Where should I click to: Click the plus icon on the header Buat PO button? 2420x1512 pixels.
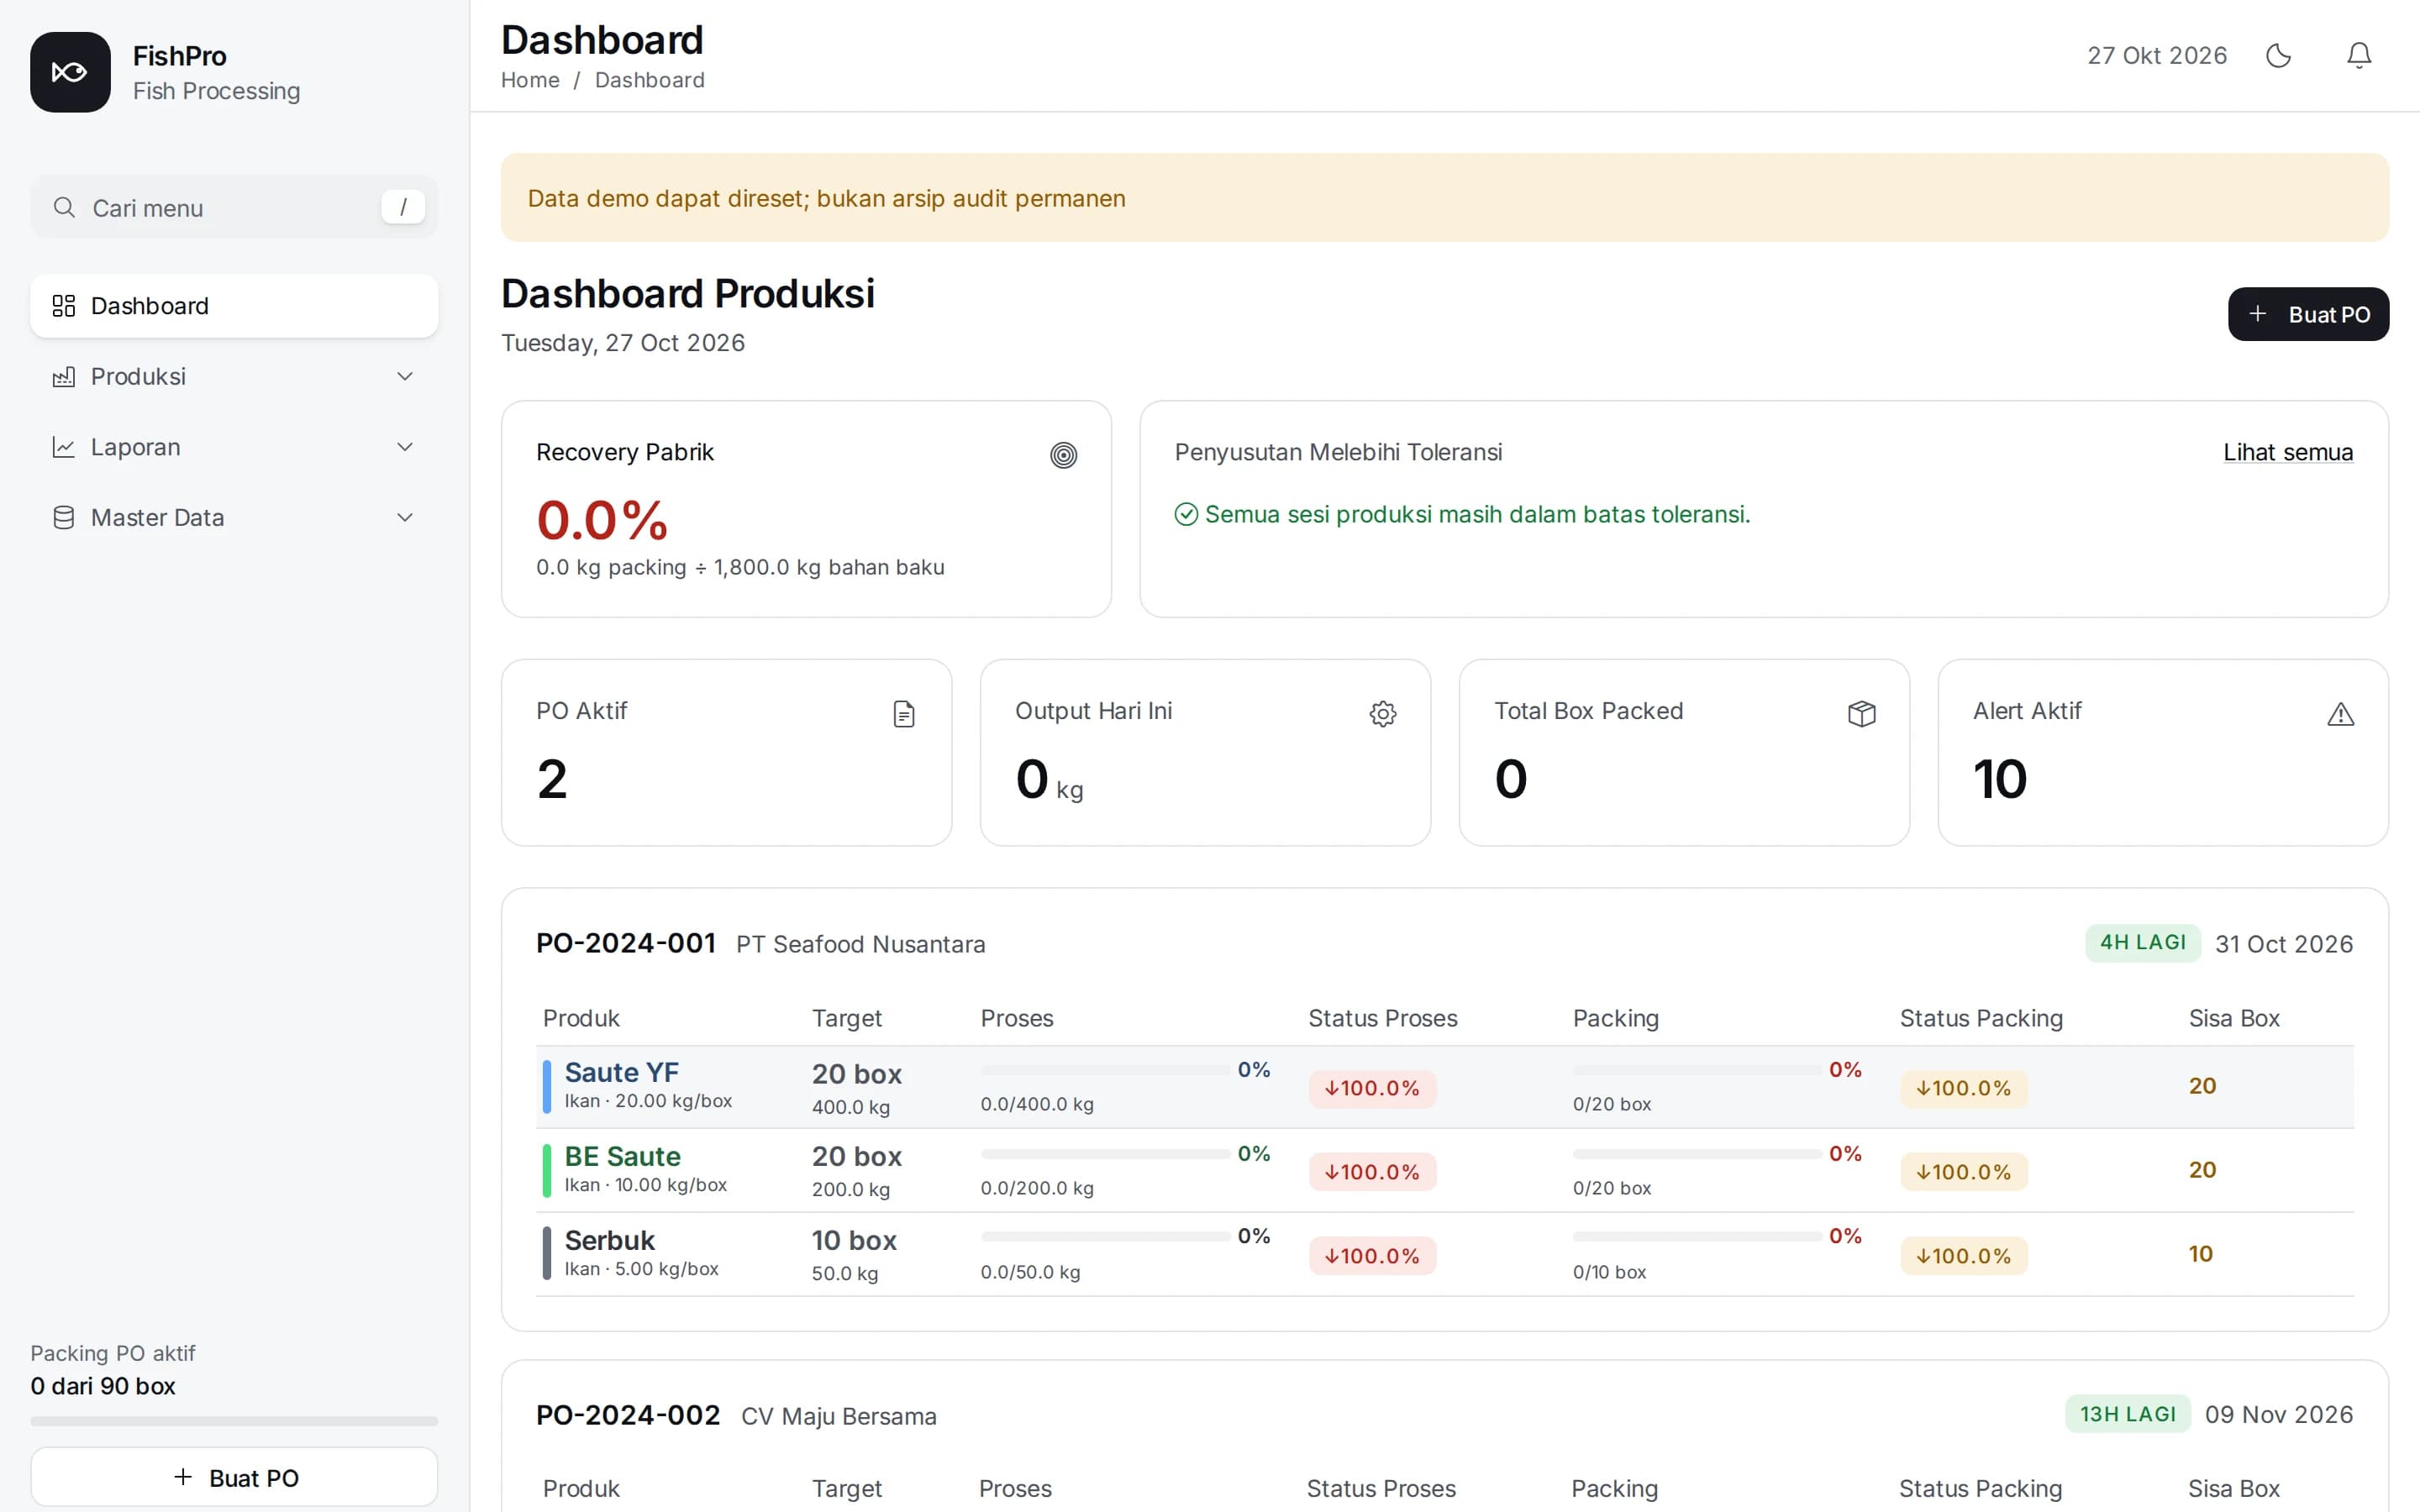click(2258, 314)
